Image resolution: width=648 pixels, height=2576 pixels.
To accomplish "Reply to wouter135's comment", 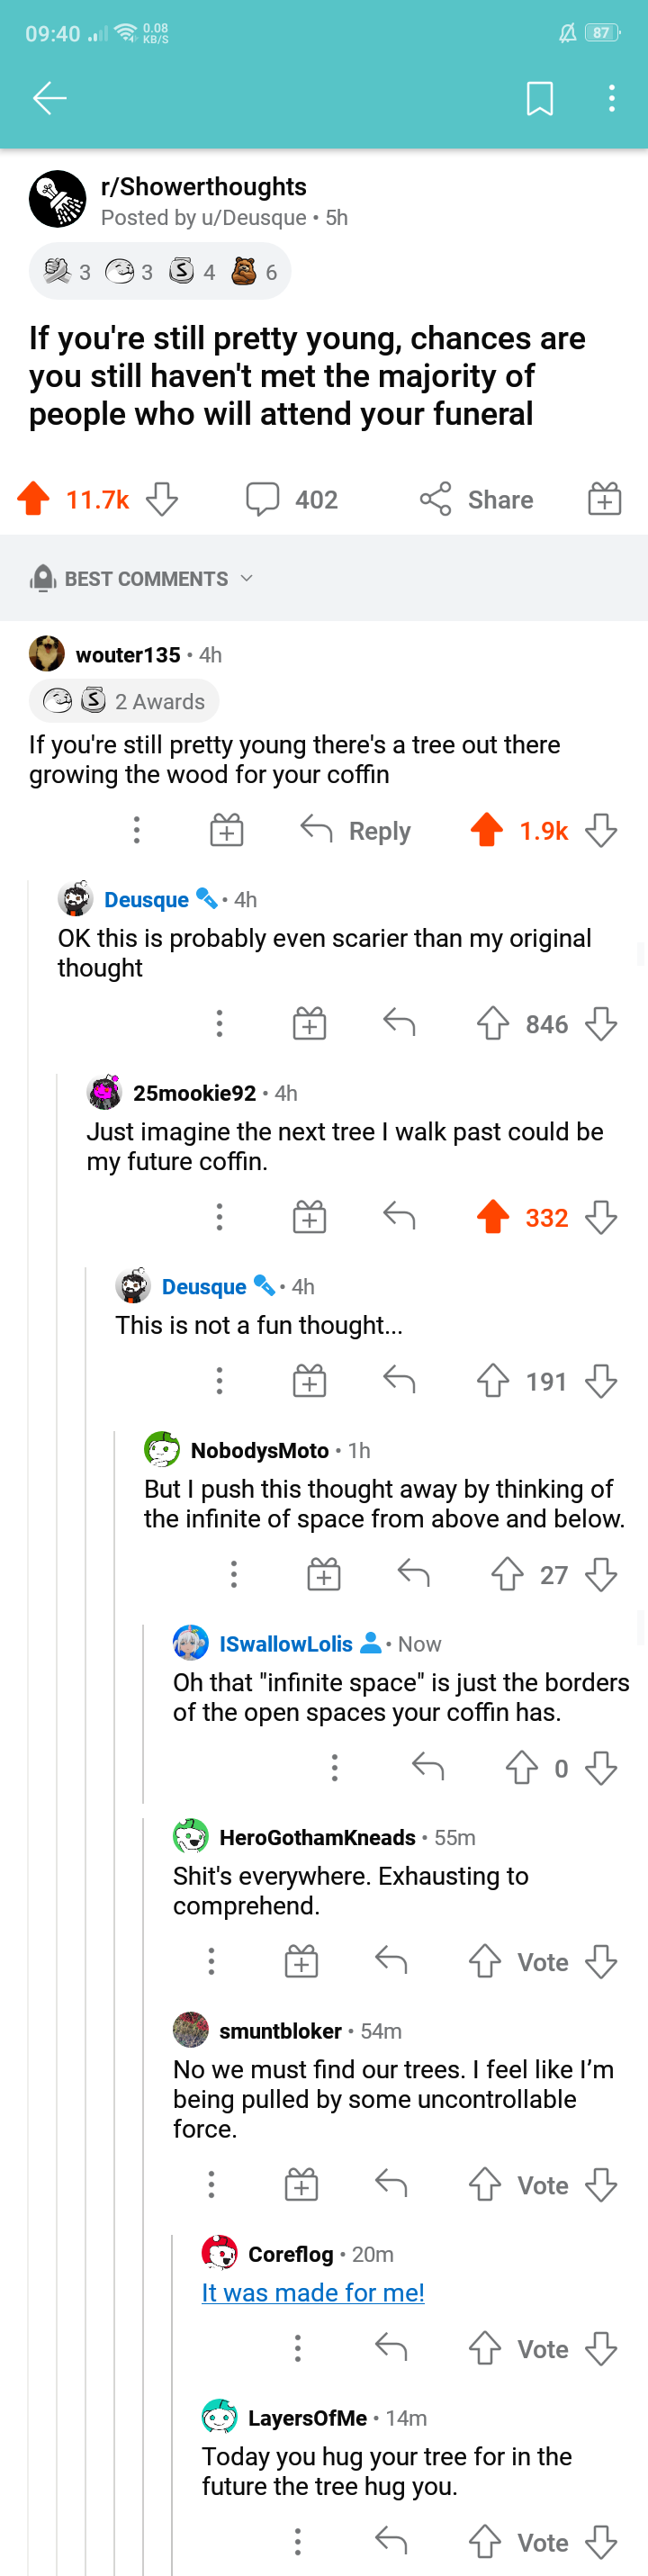I will coord(356,830).
